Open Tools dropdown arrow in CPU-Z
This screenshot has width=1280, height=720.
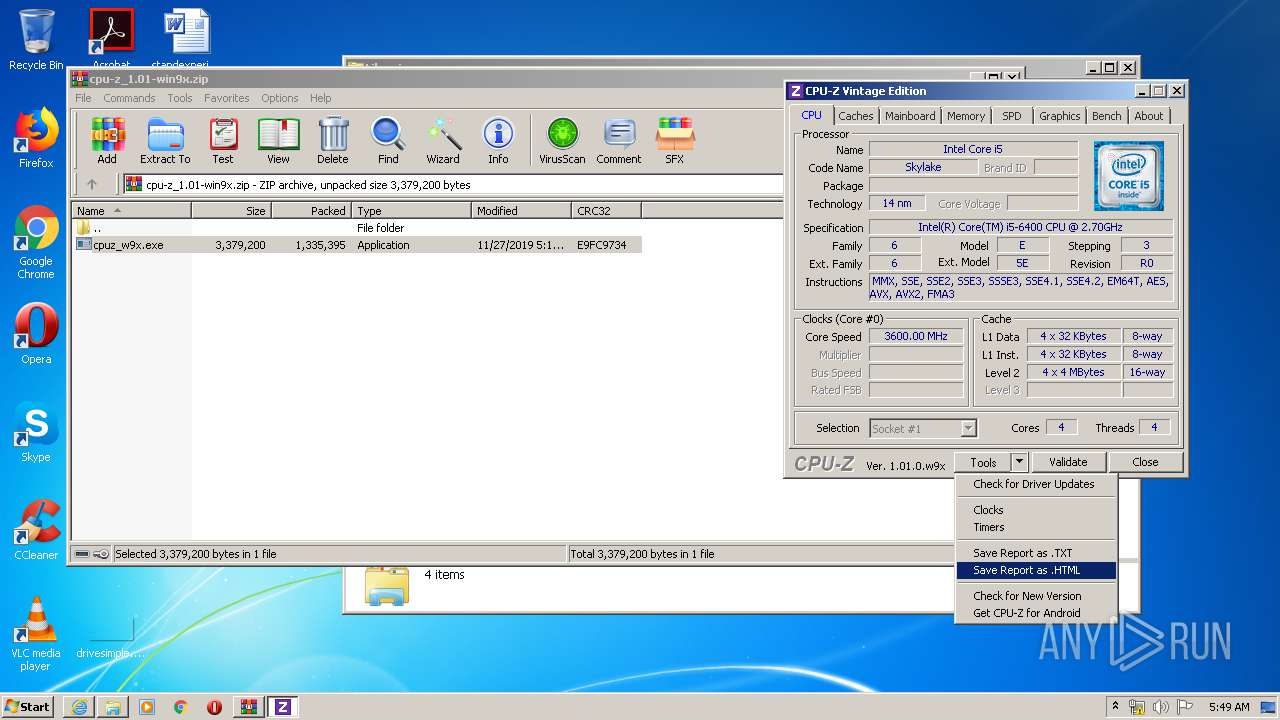pyautogui.click(x=1018, y=462)
